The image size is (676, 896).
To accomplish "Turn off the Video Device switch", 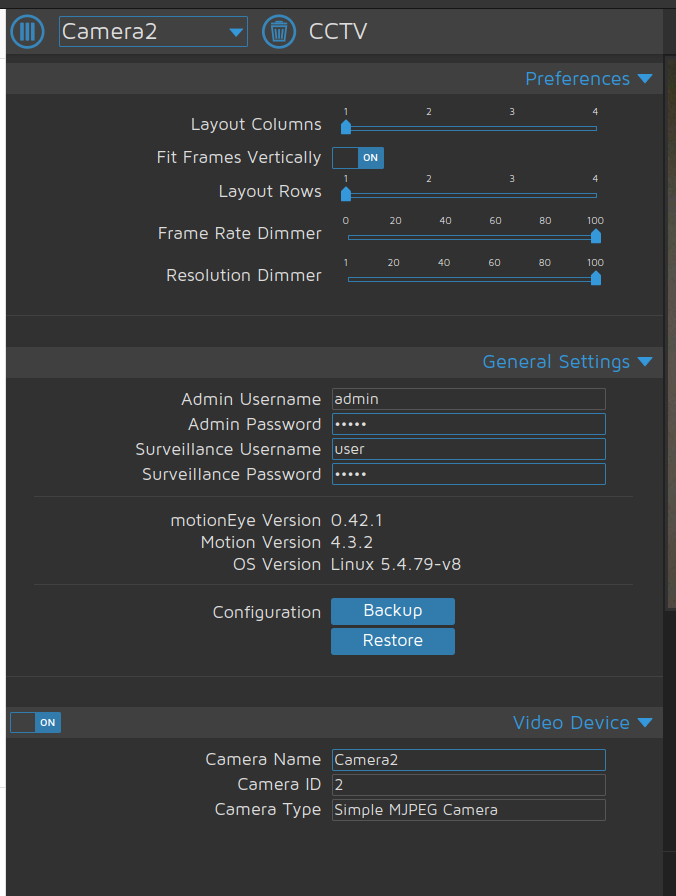I will pos(35,722).
